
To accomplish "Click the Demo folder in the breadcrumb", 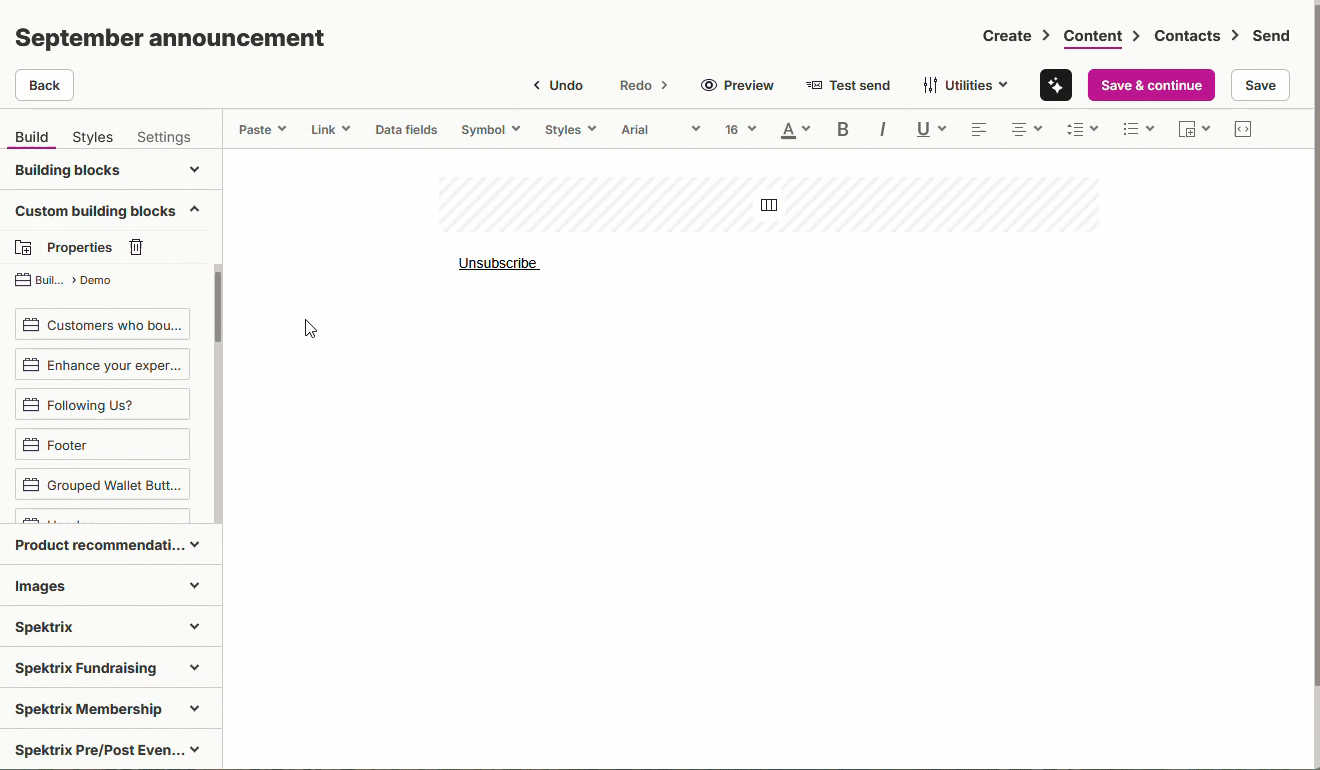I will 95,280.
